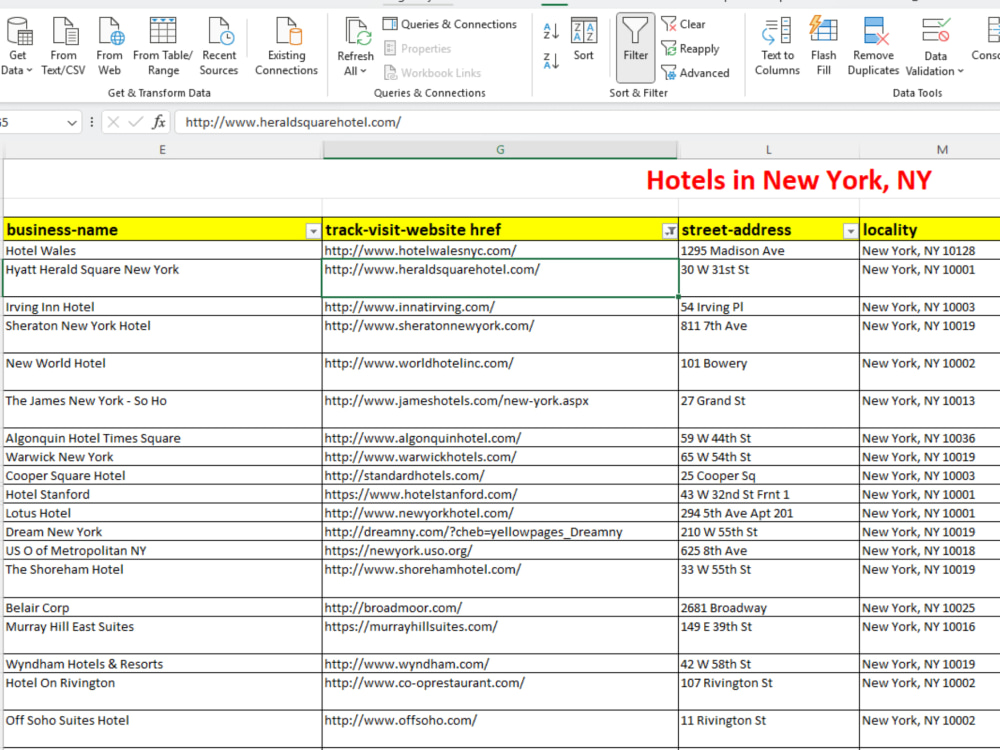The image size is (1000, 750).
Task: Confirm entry with checkmark icon
Action: click(x=135, y=122)
